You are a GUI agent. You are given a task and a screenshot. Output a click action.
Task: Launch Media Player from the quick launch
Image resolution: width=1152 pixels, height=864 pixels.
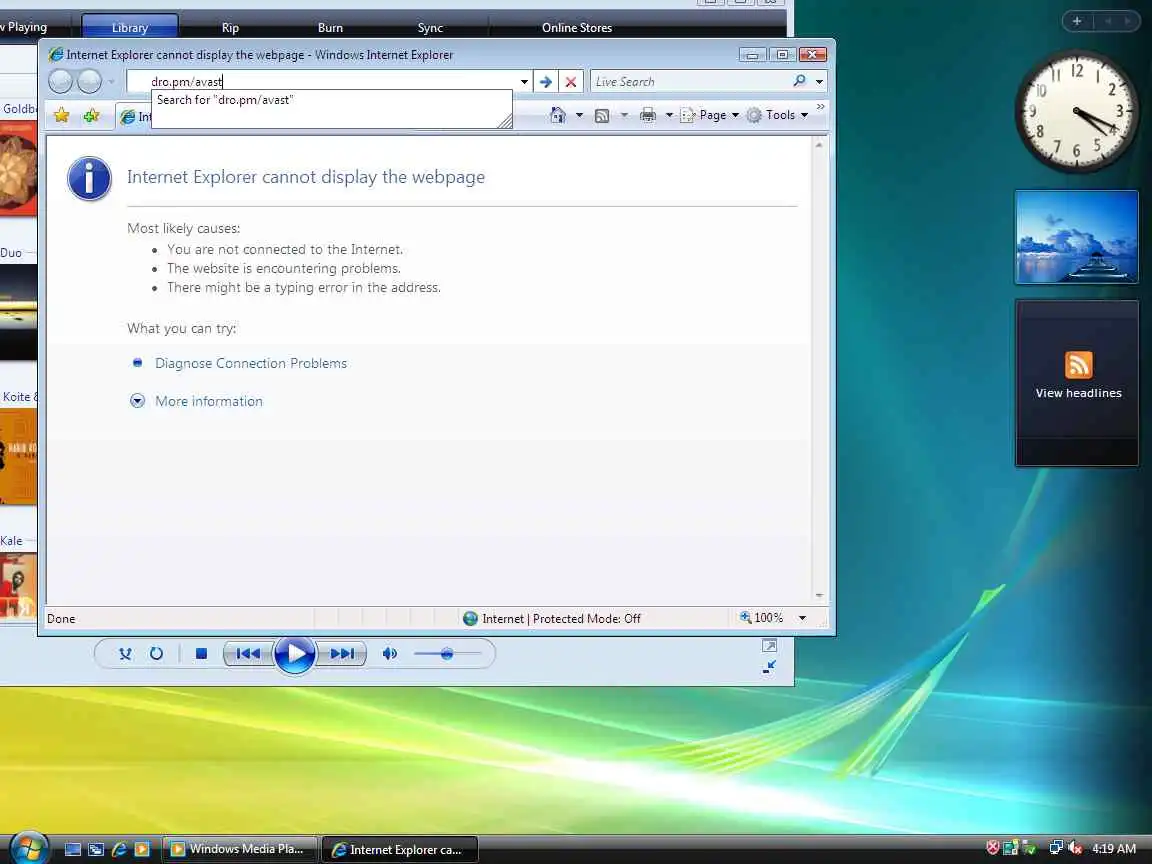(143, 849)
